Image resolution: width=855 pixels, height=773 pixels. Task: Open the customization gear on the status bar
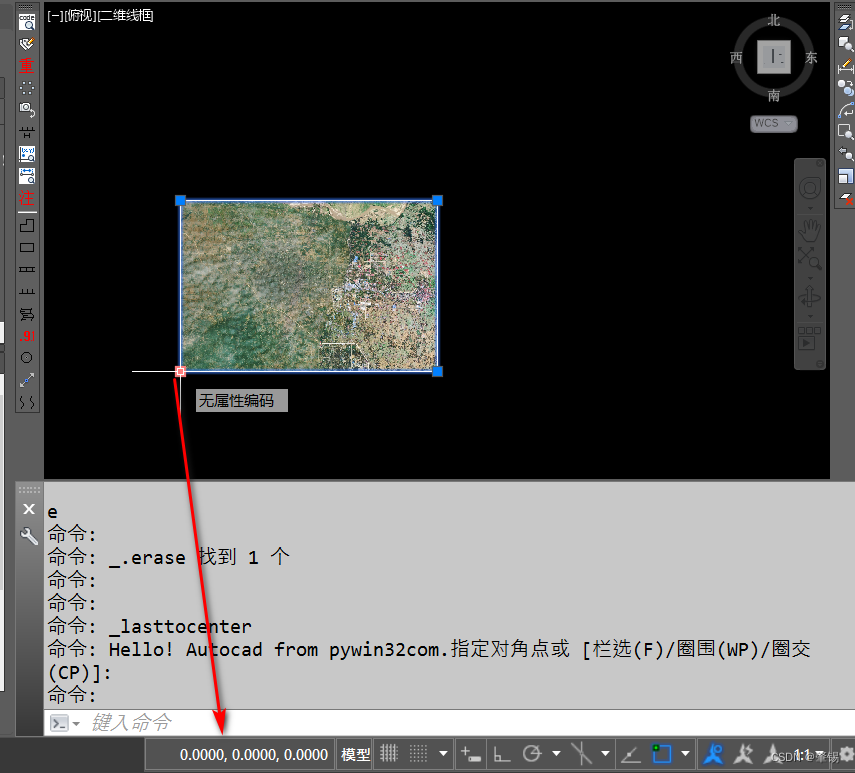tap(845, 754)
